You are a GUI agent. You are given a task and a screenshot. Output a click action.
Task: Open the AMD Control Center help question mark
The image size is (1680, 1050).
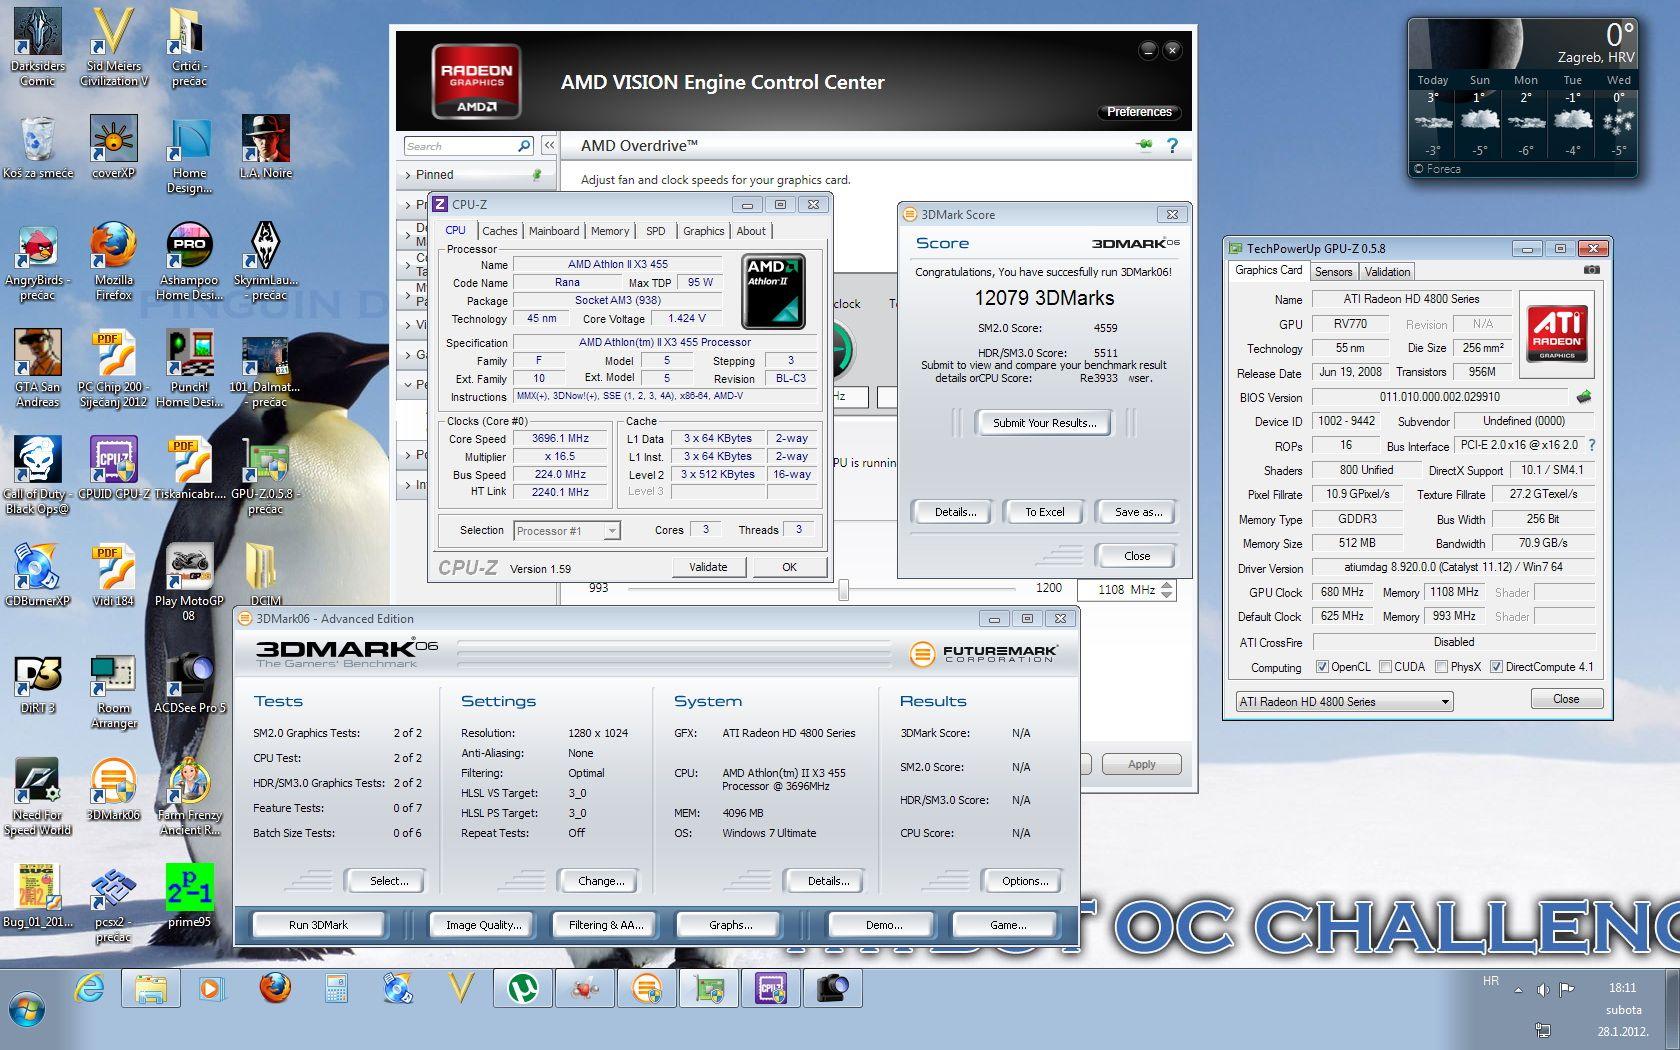coord(1172,146)
